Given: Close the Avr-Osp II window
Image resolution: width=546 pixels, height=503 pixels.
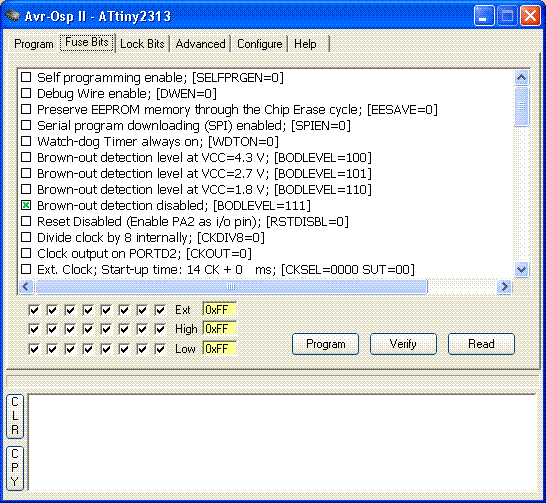Looking at the screenshot, I should pyautogui.click(x=530, y=16).
